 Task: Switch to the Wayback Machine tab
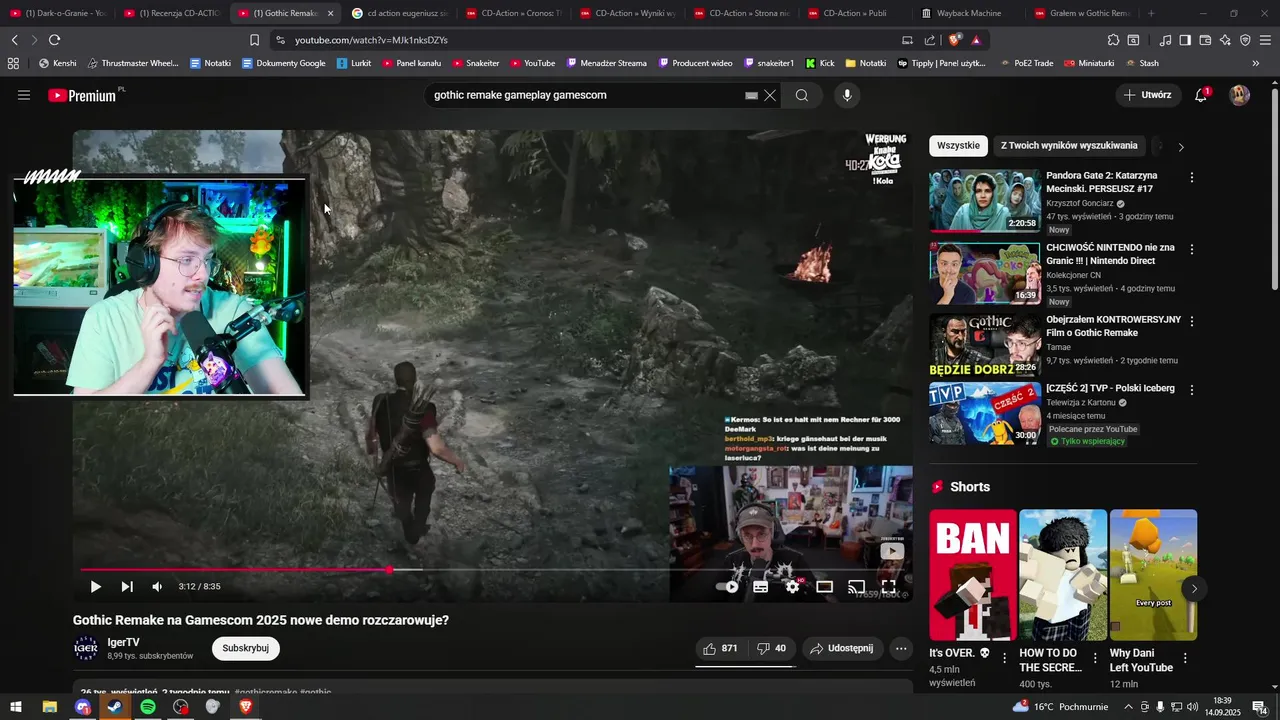(x=968, y=13)
